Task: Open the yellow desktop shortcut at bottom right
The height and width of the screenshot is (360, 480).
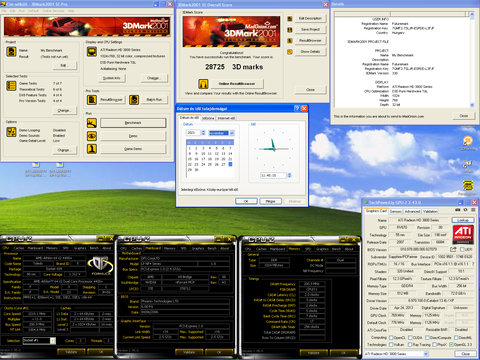Action: [468, 186]
